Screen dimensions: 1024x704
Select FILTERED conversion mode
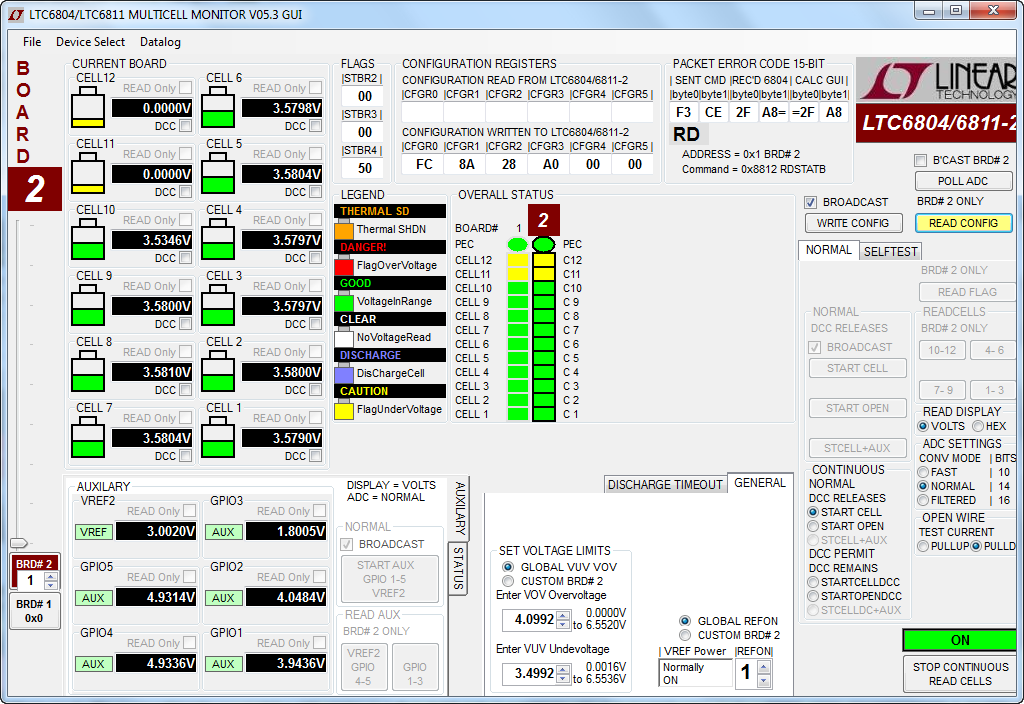(923, 500)
